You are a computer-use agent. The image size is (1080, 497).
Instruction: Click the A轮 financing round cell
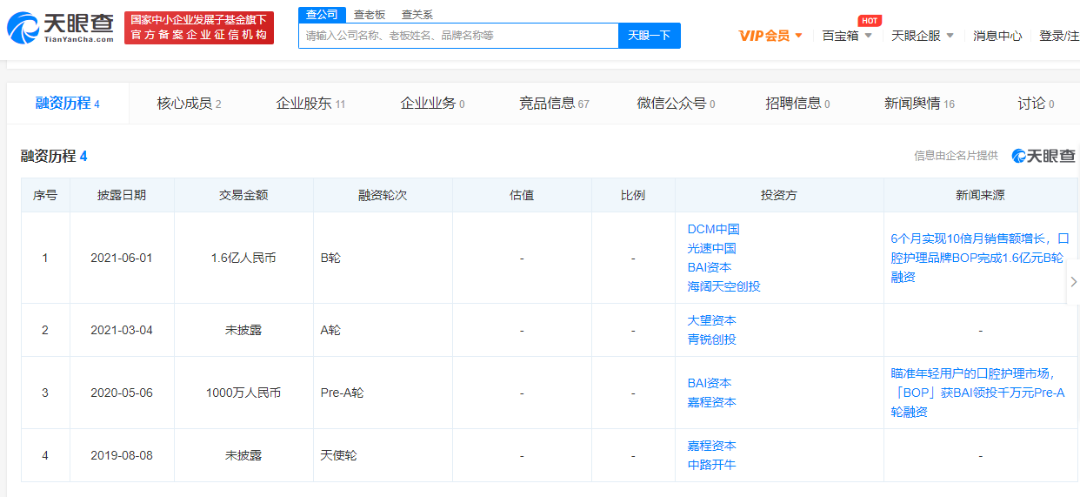pos(383,330)
